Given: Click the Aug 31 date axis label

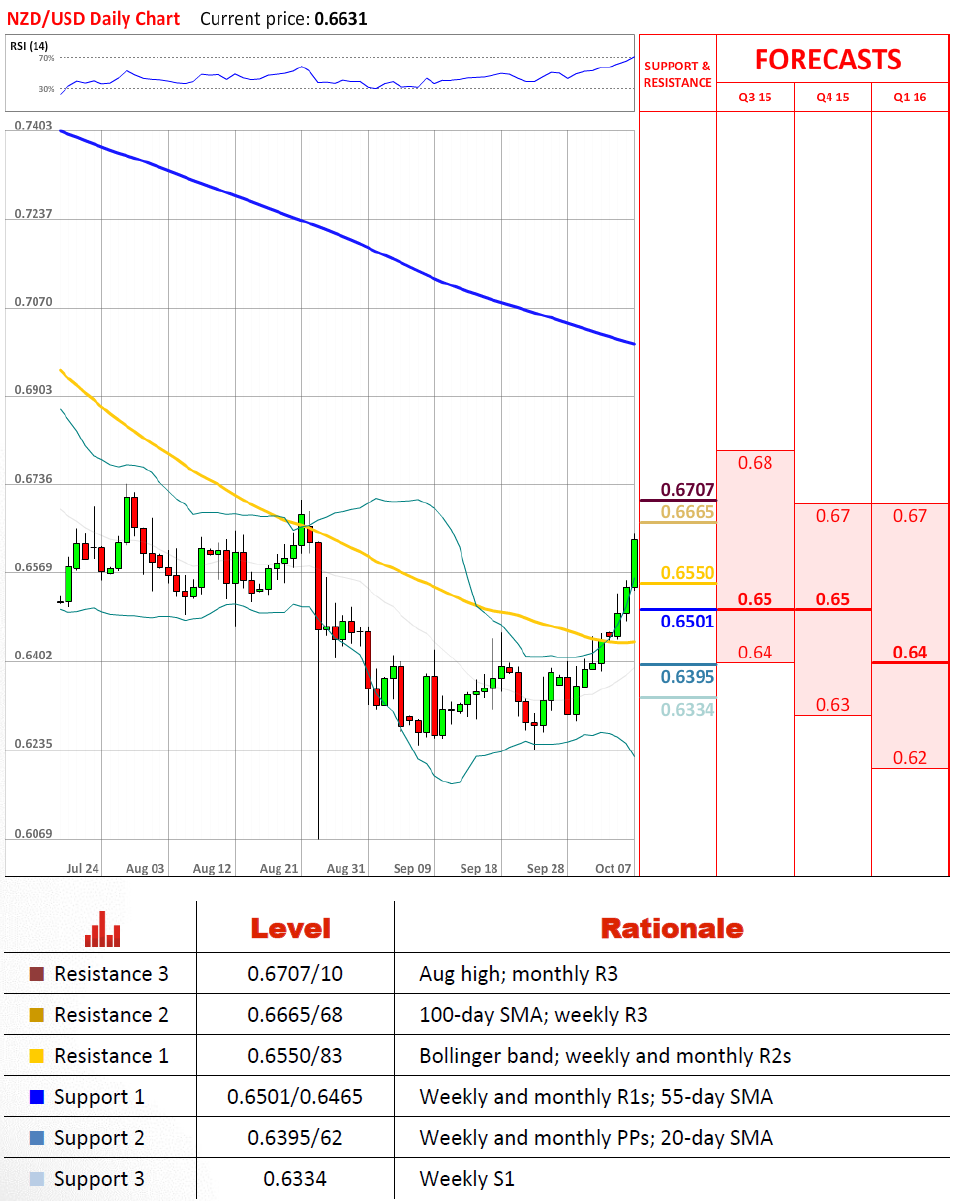Looking at the screenshot, I should [346, 868].
